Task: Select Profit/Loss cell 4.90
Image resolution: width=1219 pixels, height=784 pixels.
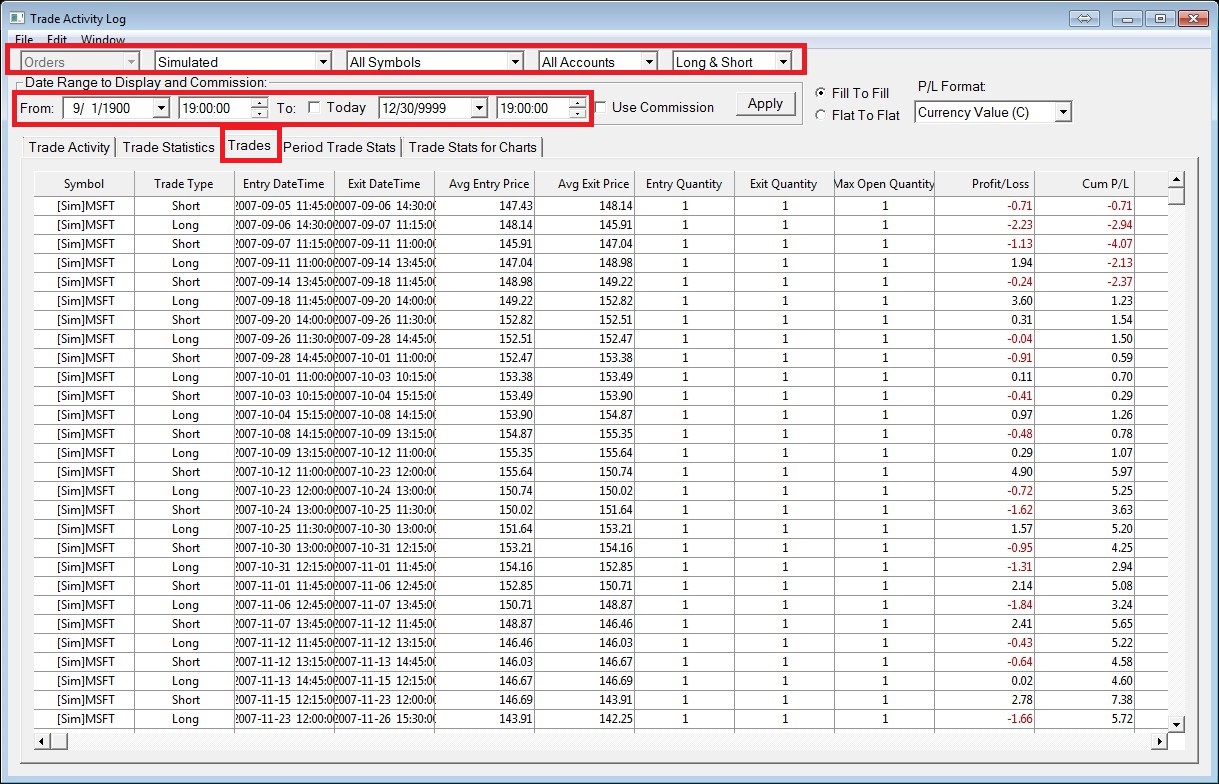Action: pos(984,472)
